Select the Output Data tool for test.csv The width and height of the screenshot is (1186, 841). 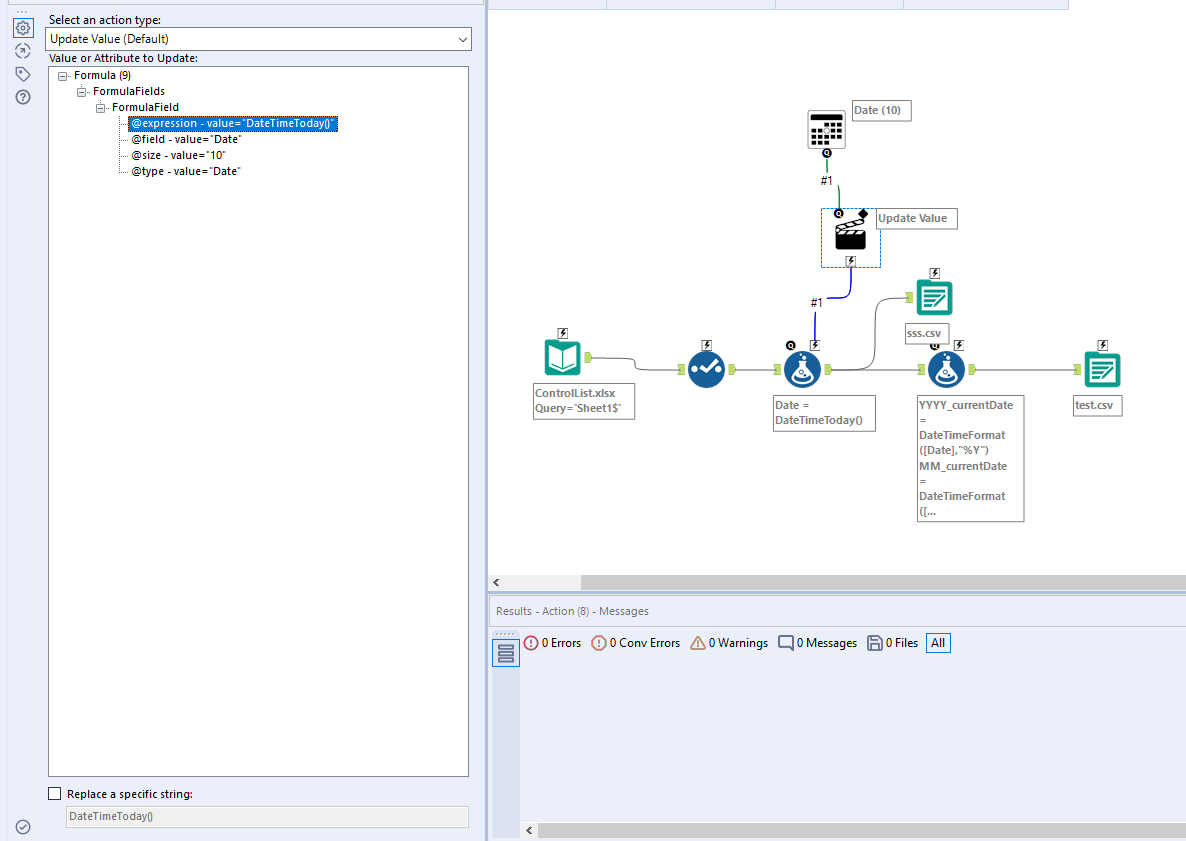click(1102, 369)
